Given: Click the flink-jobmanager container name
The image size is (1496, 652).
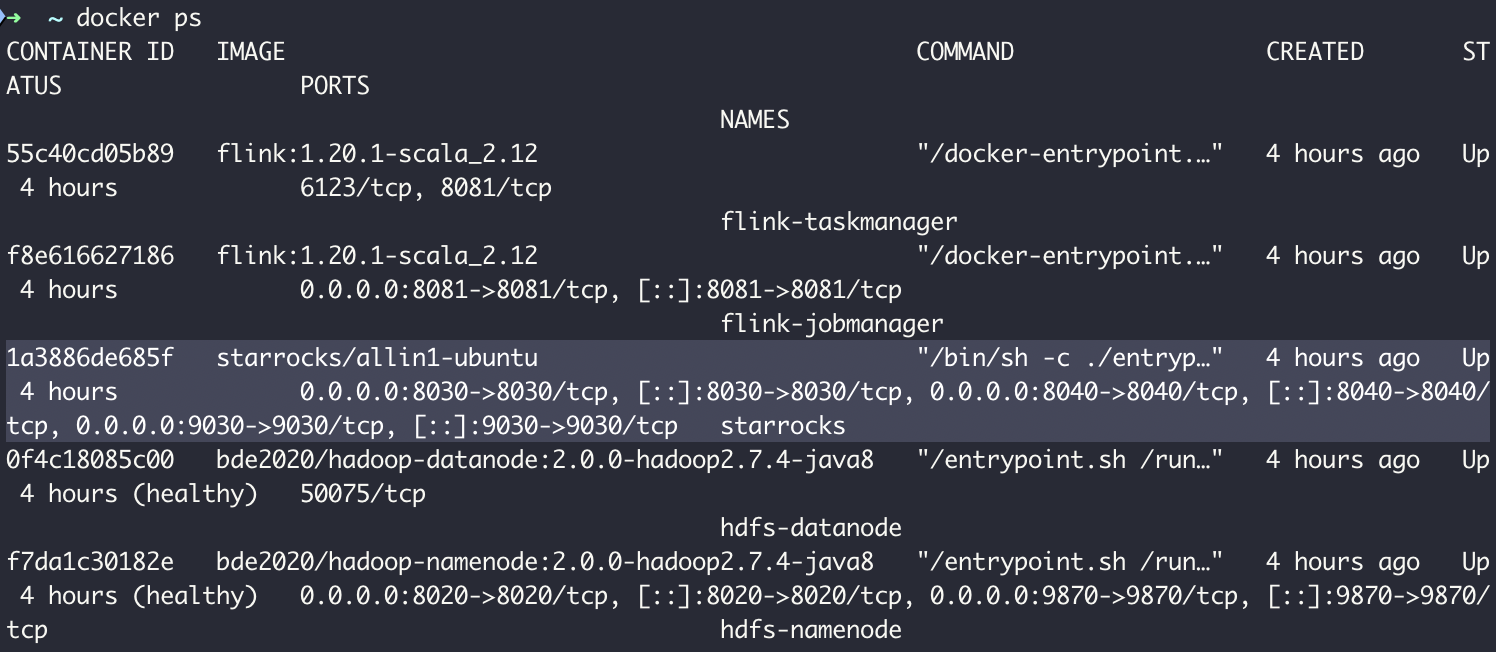Looking at the screenshot, I should point(832,323).
